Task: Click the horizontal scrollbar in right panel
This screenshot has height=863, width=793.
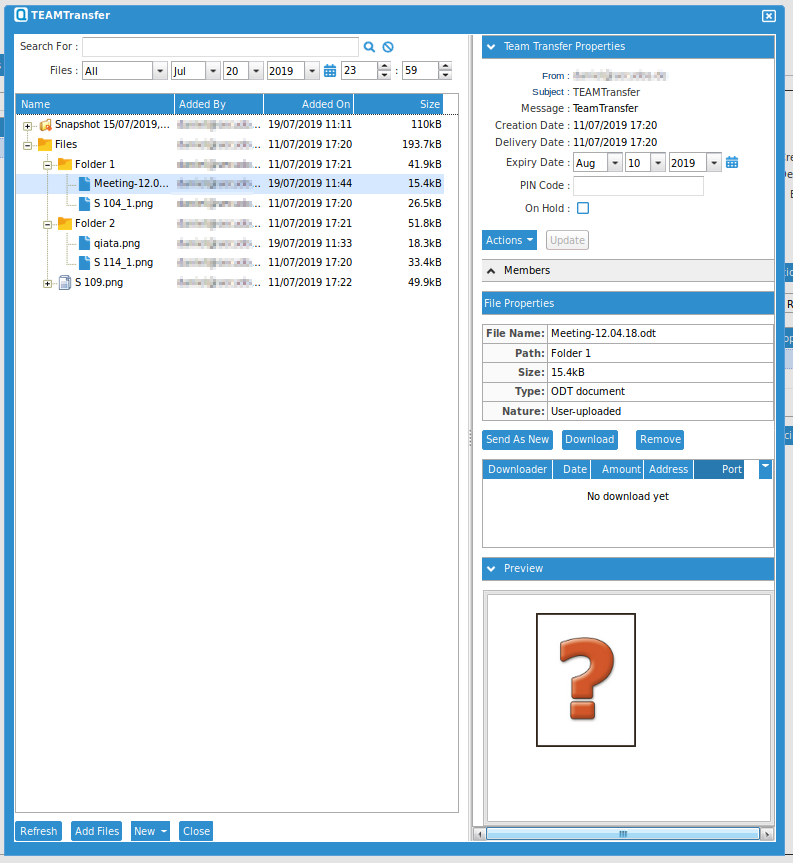Action: [622, 834]
